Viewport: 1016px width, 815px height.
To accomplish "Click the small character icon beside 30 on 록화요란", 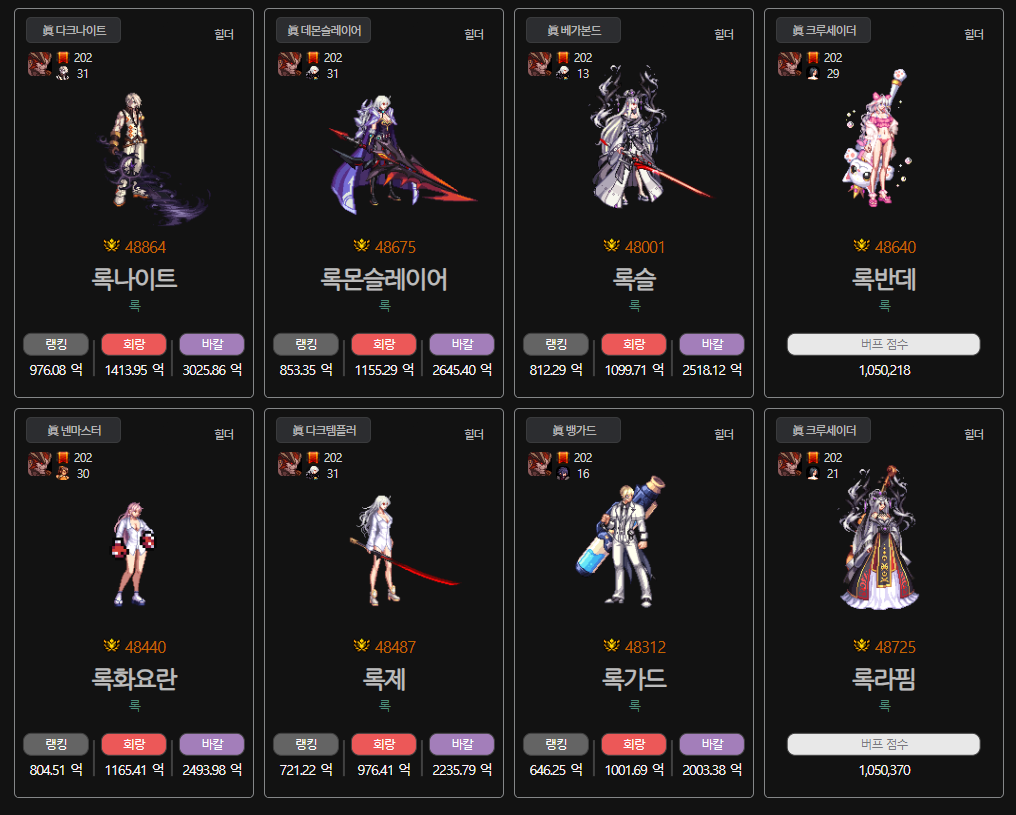I will coord(63,474).
